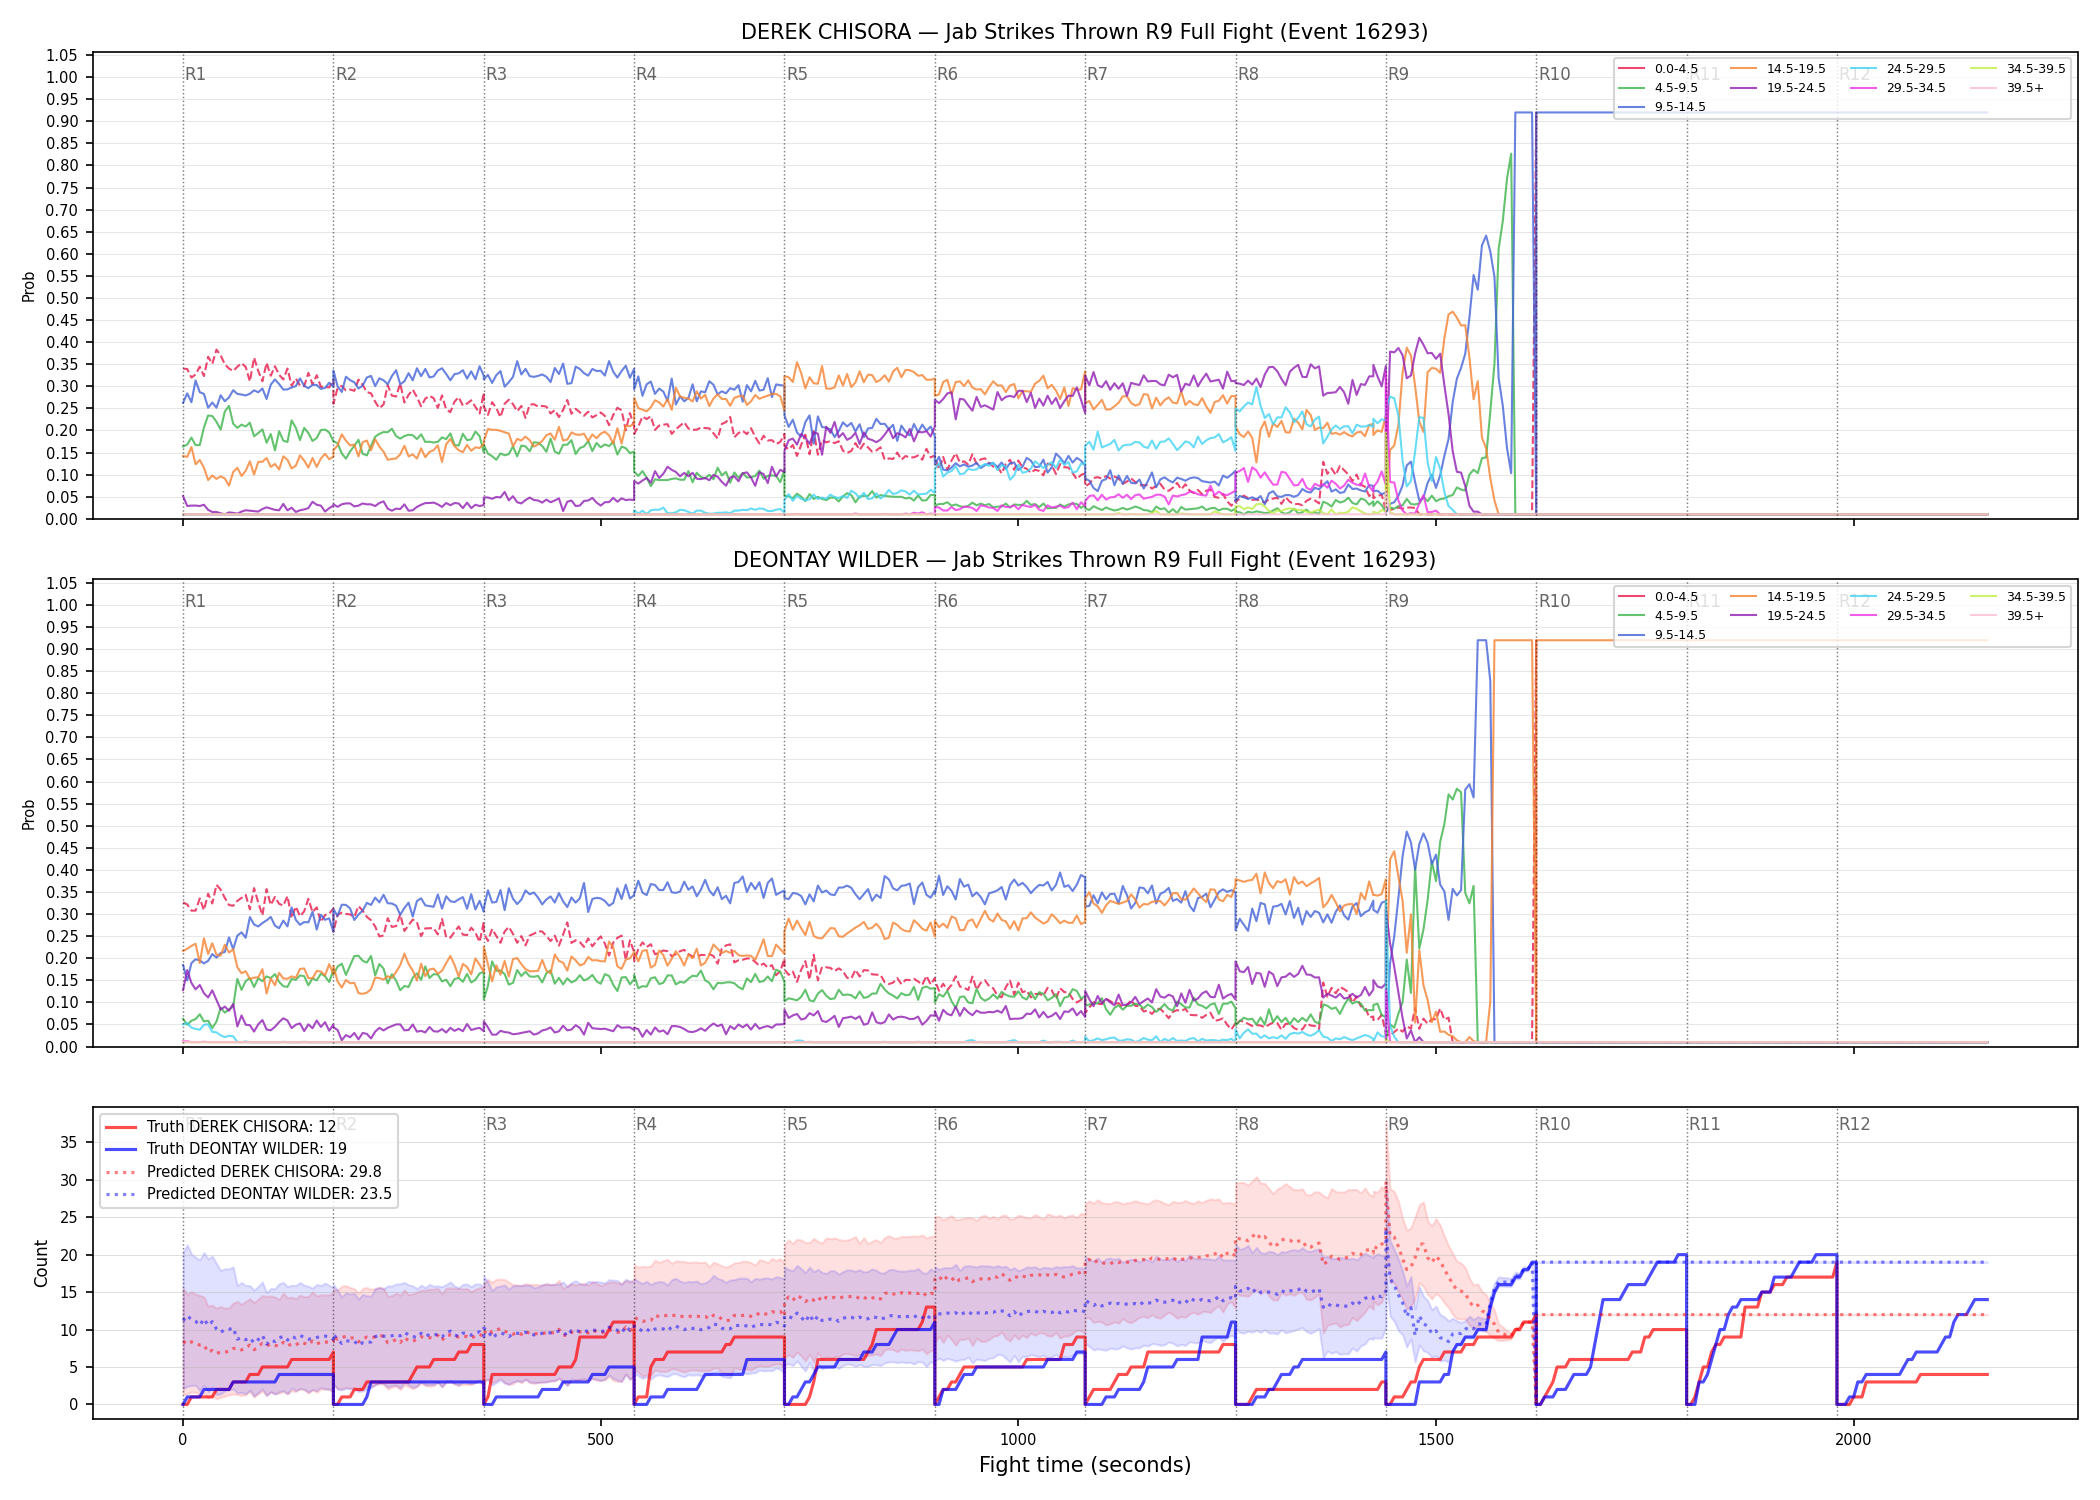The width and height of the screenshot is (2100, 1500).
Task: Click the R11 round label in Count chart
Action: [1705, 1124]
